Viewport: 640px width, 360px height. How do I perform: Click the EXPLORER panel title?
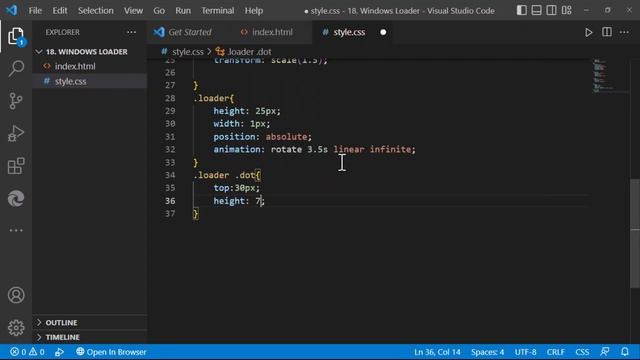[x=62, y=32]
